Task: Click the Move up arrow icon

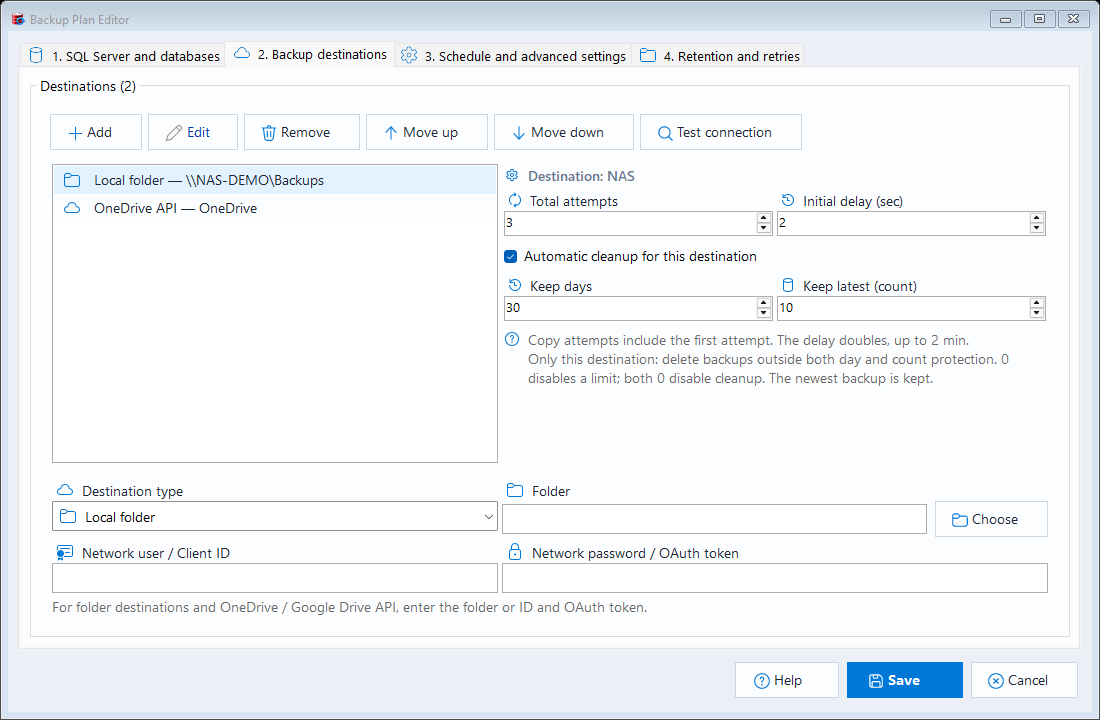Action: point(391,133)
